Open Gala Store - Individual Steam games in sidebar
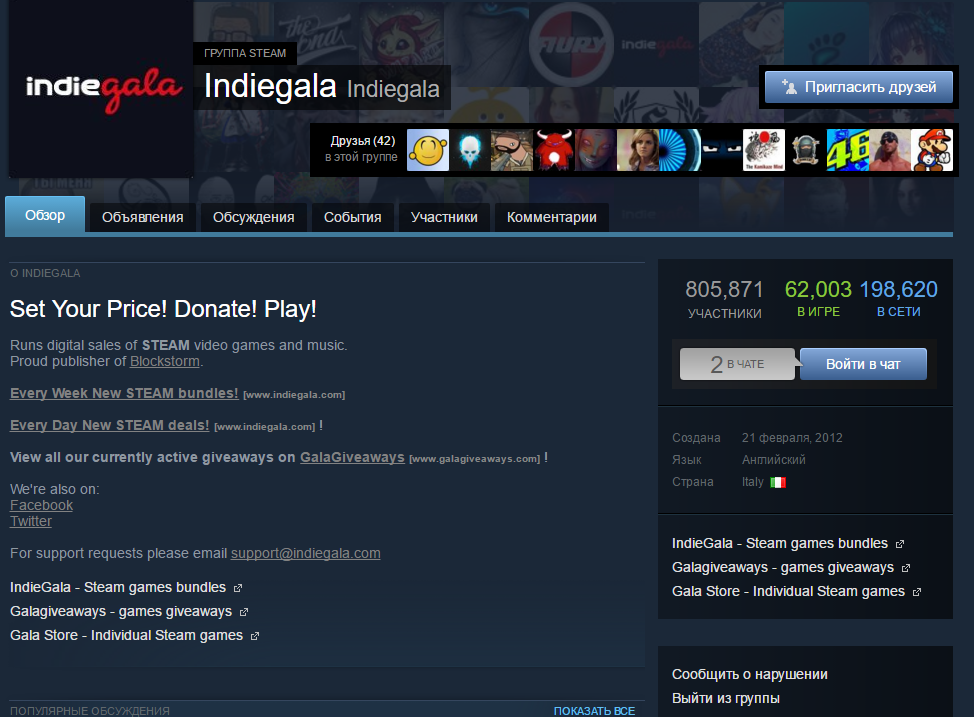 (x=789, y=591)
